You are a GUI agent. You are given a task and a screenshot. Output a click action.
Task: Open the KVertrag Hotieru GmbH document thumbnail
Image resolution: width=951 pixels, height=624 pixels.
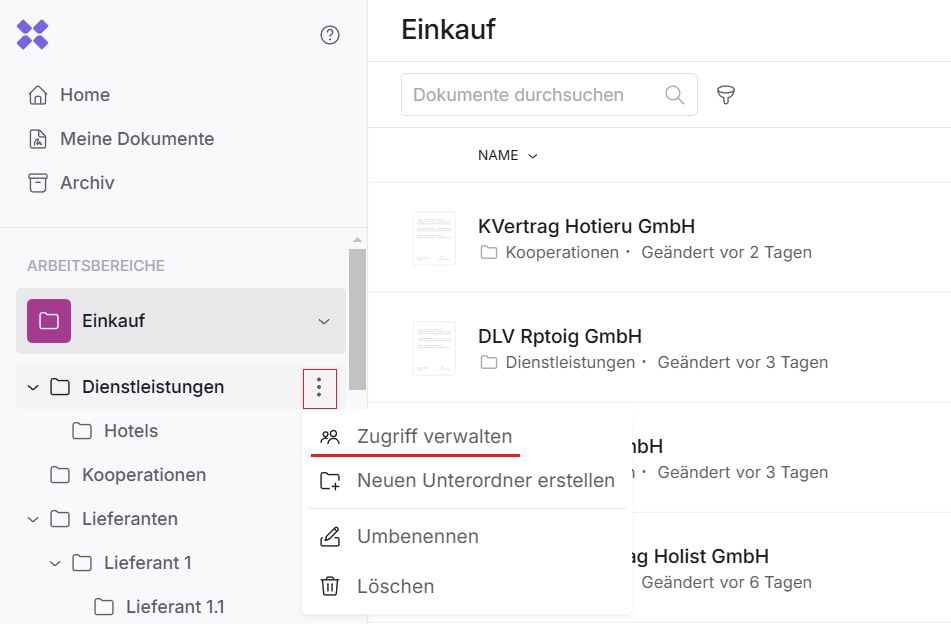coord(434,238)
